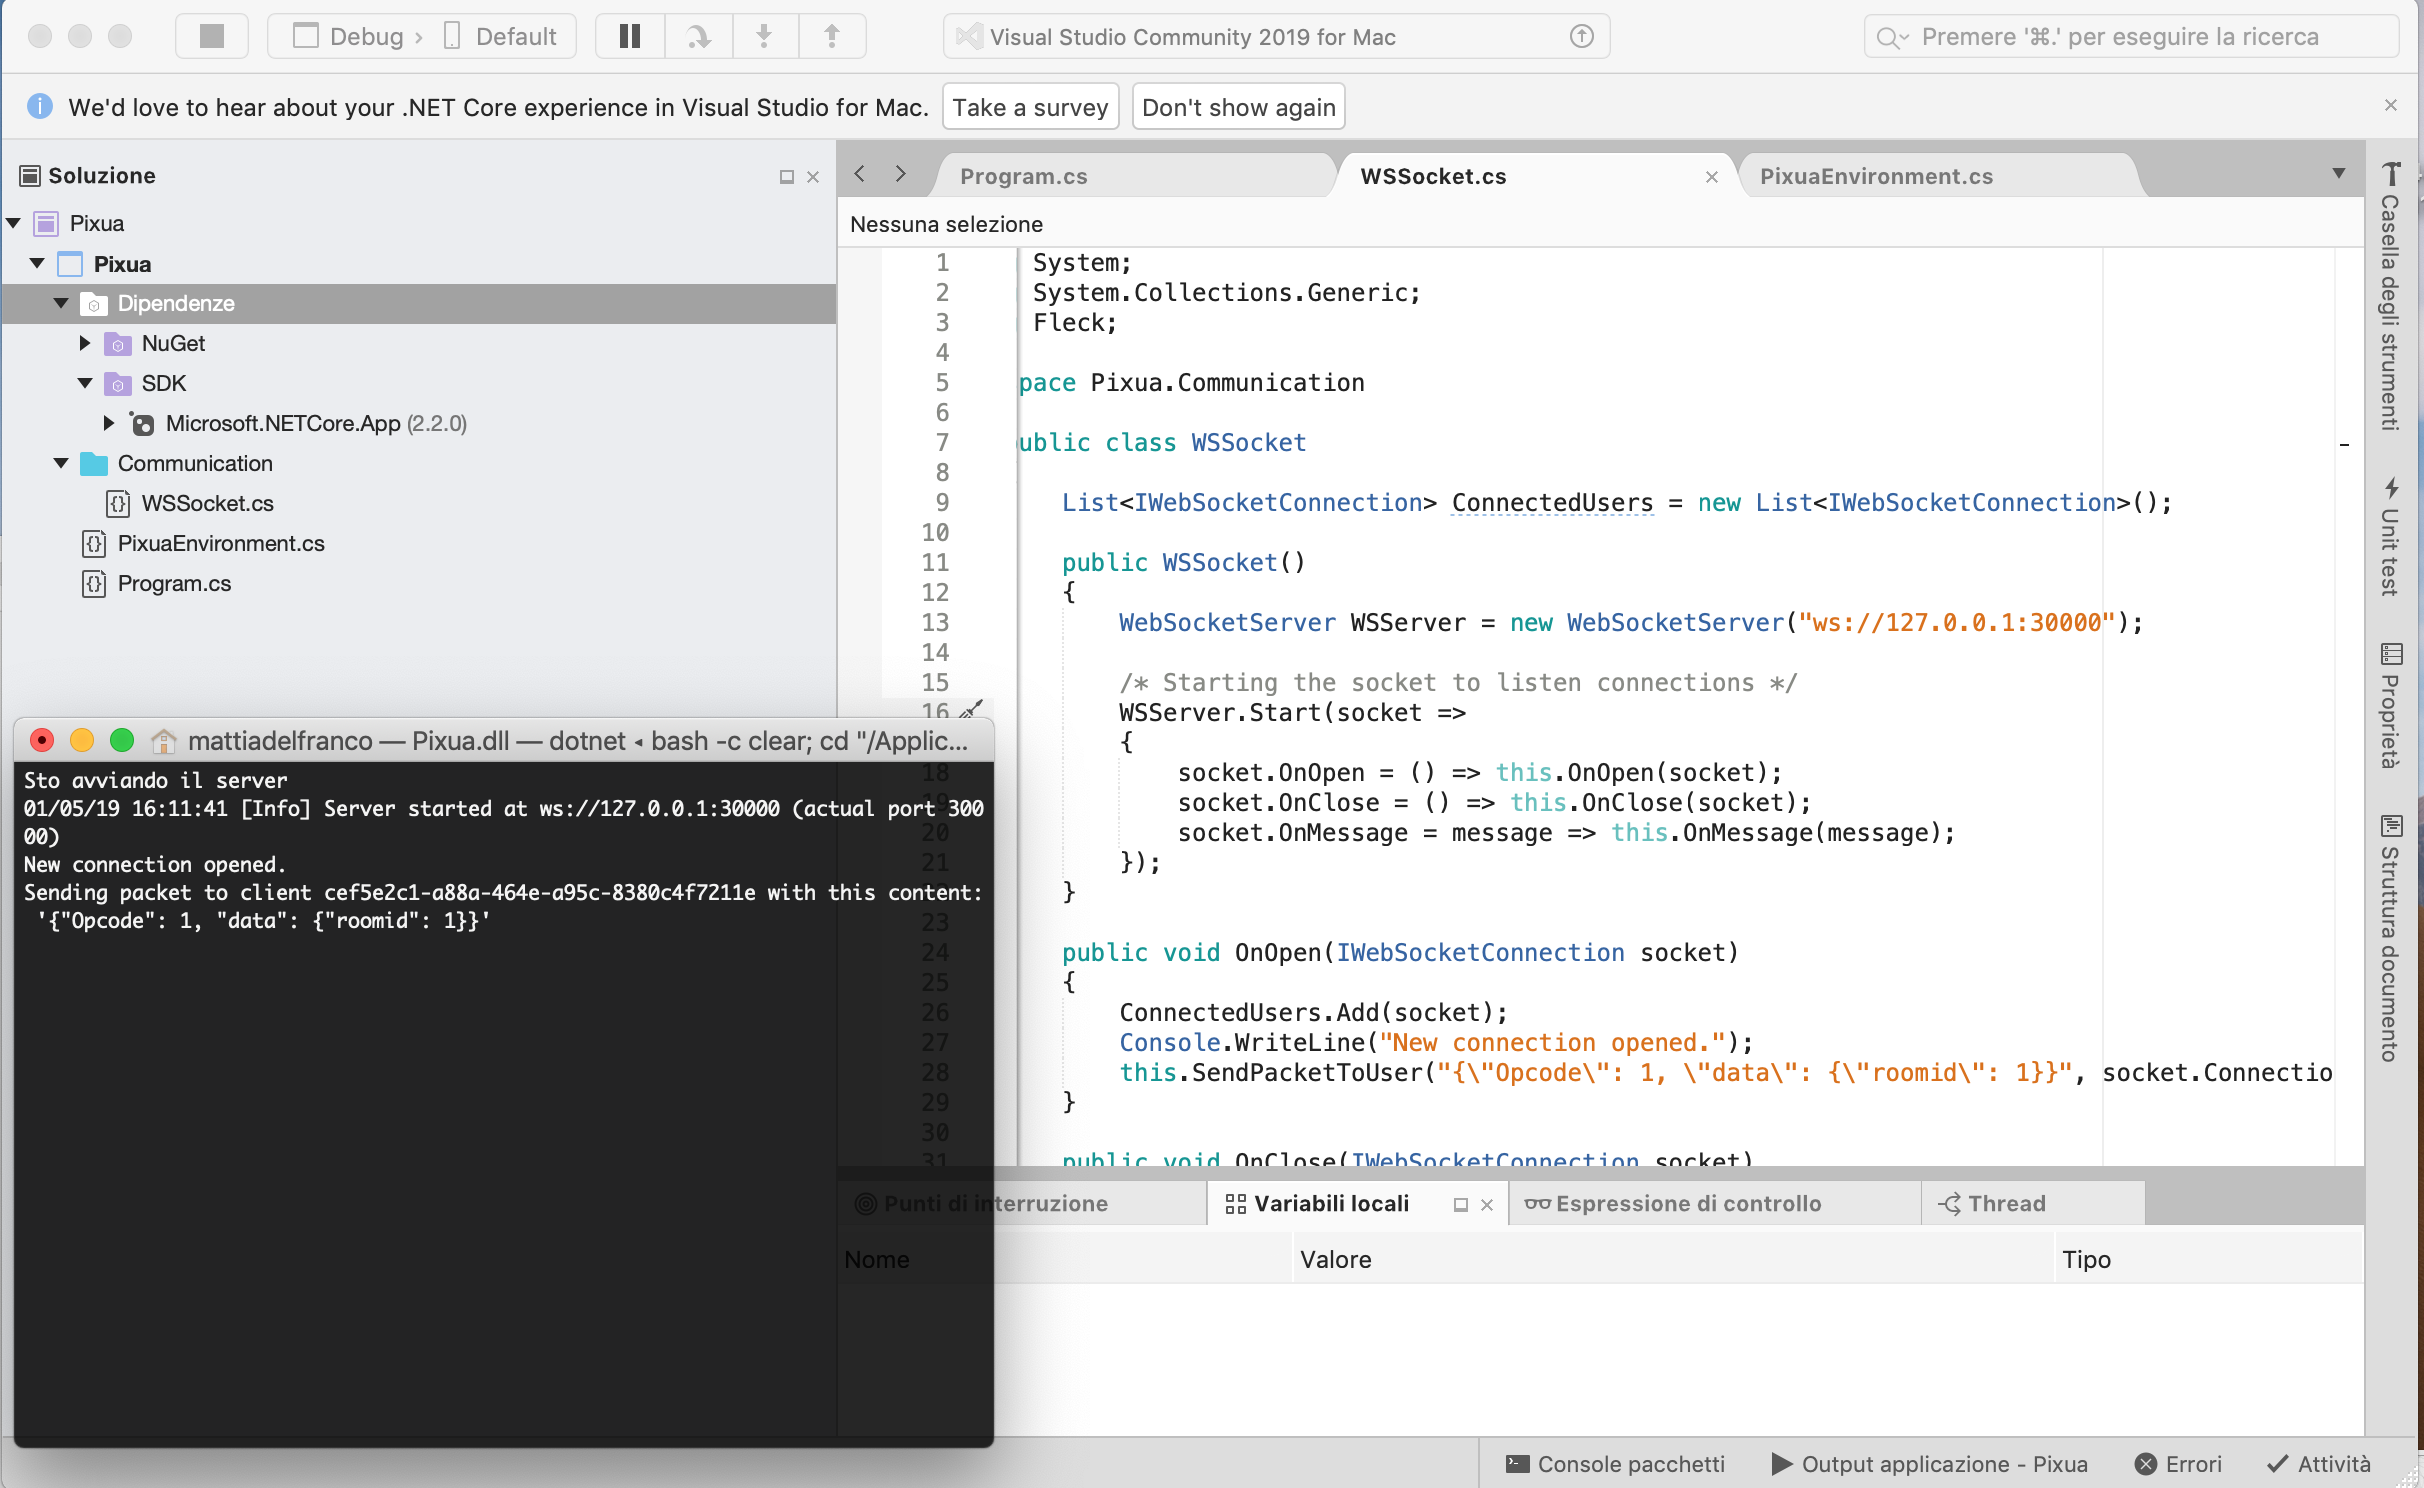Dock the Soluzione pad with its square icon
The image size is (2424, 1488).
[x=787, y=177]
